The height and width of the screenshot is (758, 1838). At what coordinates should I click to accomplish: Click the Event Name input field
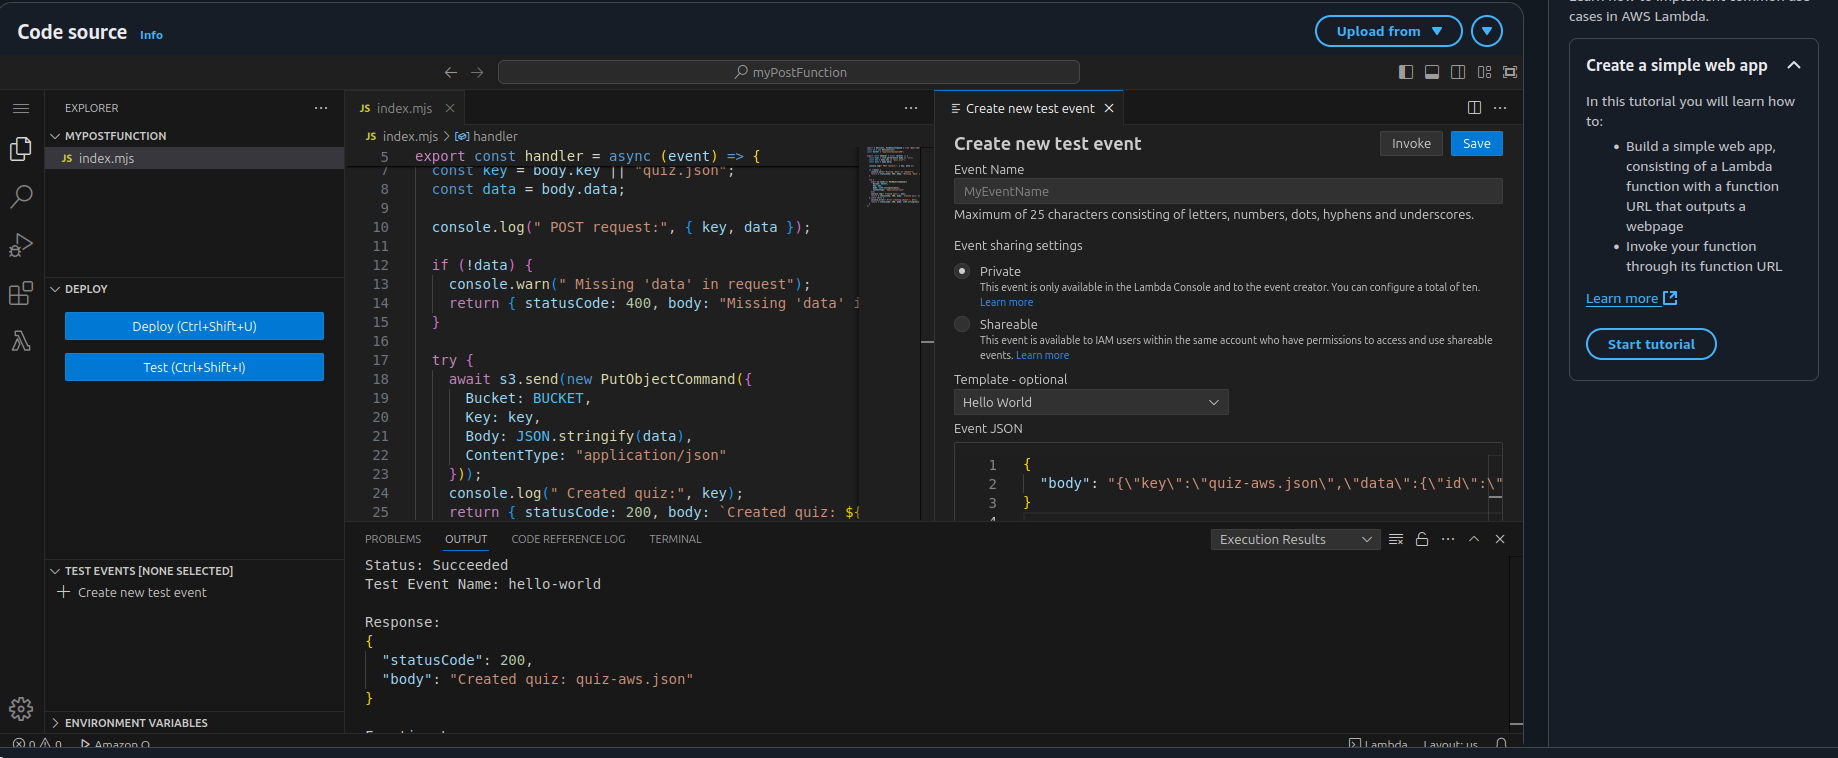pyautogui.click(x=1227, y=191)
